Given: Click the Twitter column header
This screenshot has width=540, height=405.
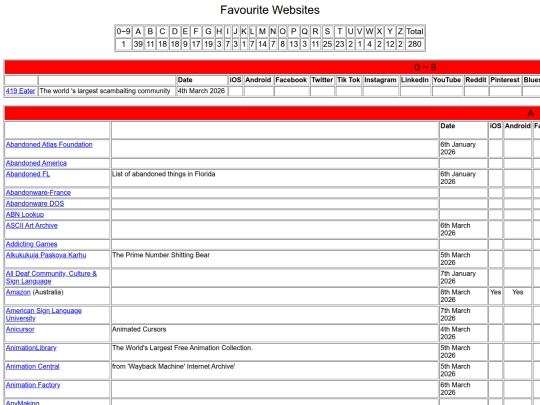Looking at the screenshot, I should click(322, 80).
